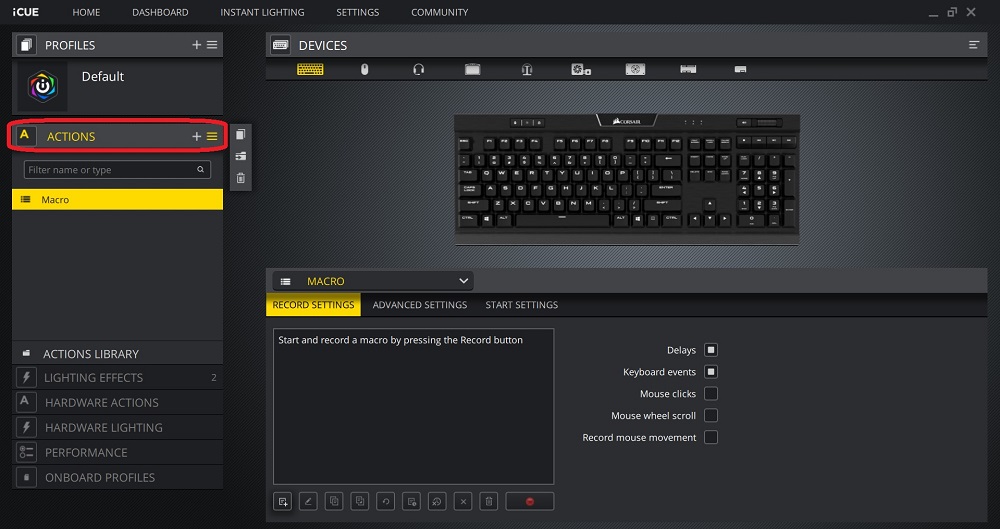Expand the Onboard Profiles section
Screen dimensions: 1000x529
(117, 477)
